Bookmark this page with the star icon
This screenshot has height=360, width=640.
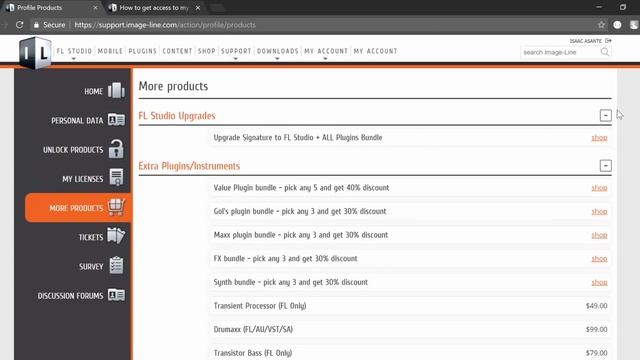pos(601,25)
